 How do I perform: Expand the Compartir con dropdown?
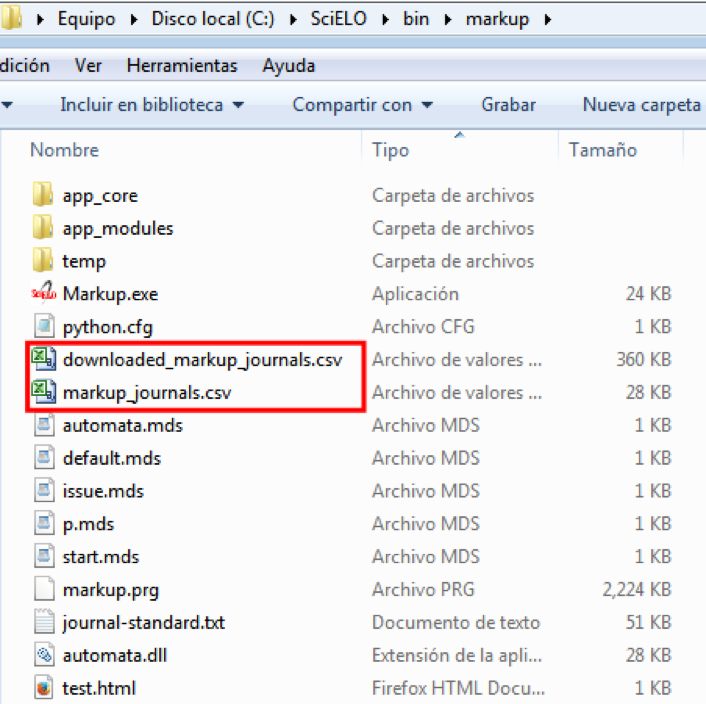[362, 105]
